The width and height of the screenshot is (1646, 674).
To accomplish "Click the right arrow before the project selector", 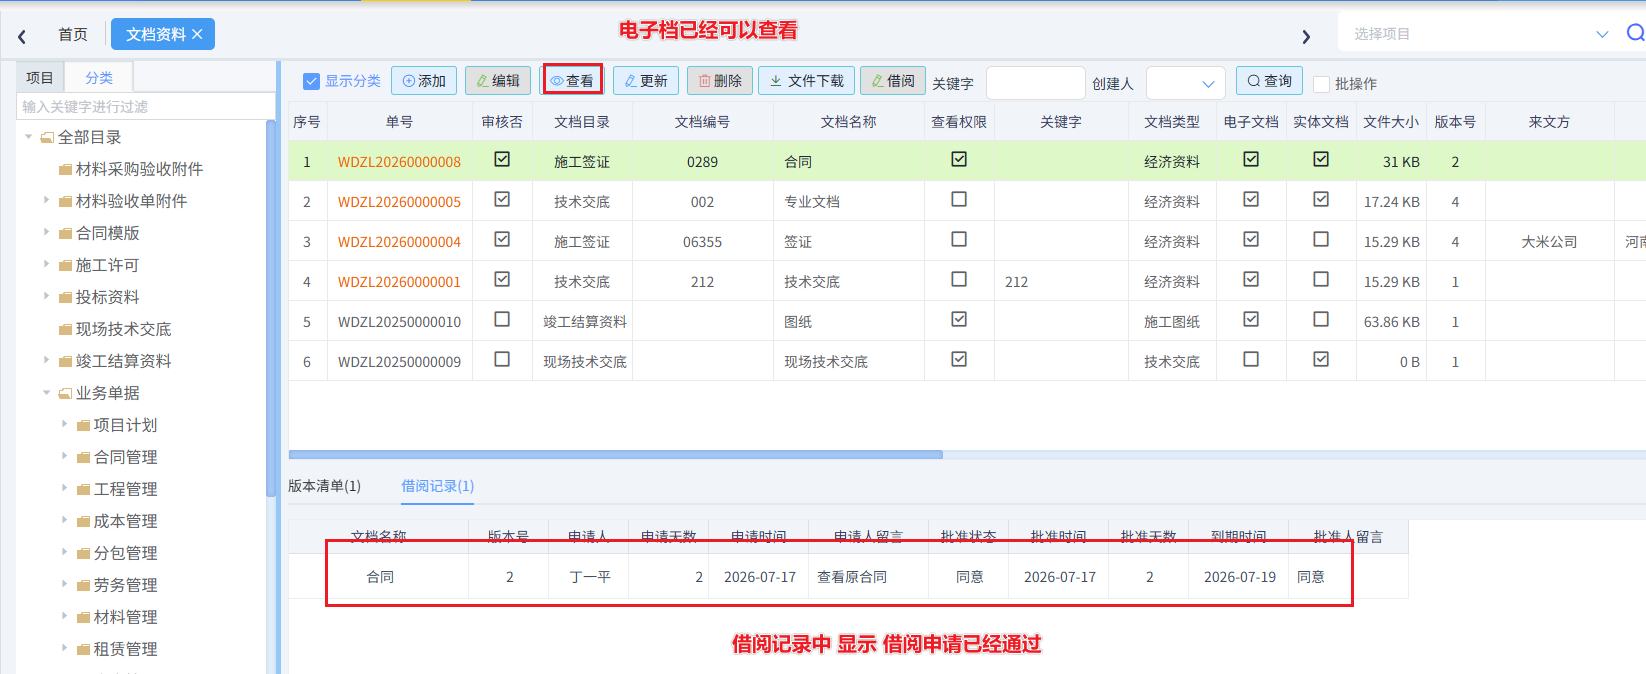I will (x=1306, y=36).
